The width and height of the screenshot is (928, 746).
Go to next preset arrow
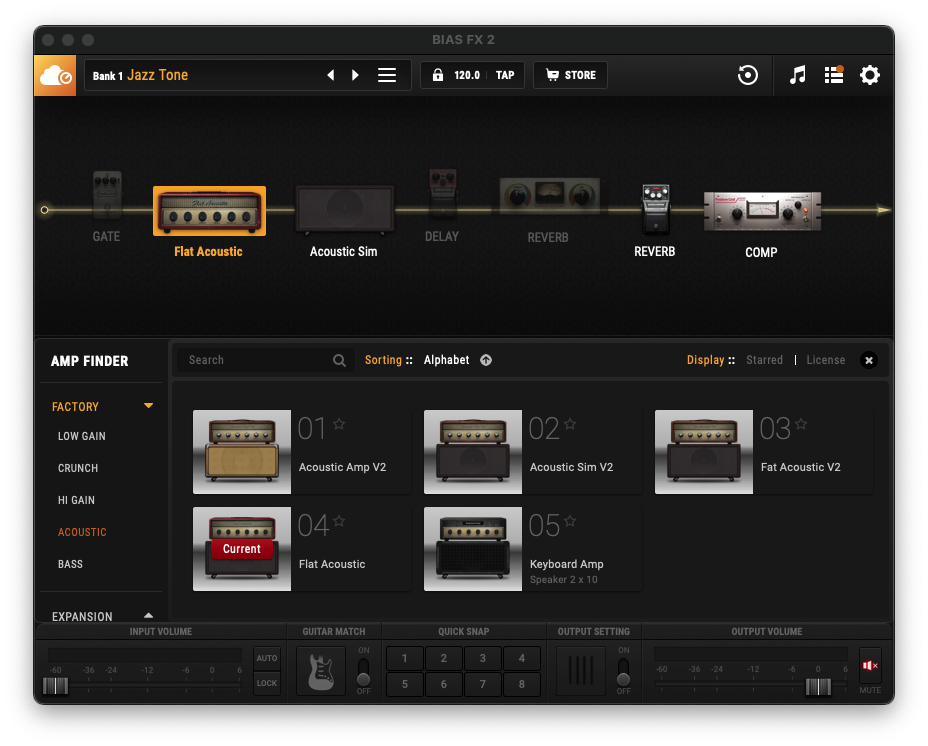[x=355, y=75]
